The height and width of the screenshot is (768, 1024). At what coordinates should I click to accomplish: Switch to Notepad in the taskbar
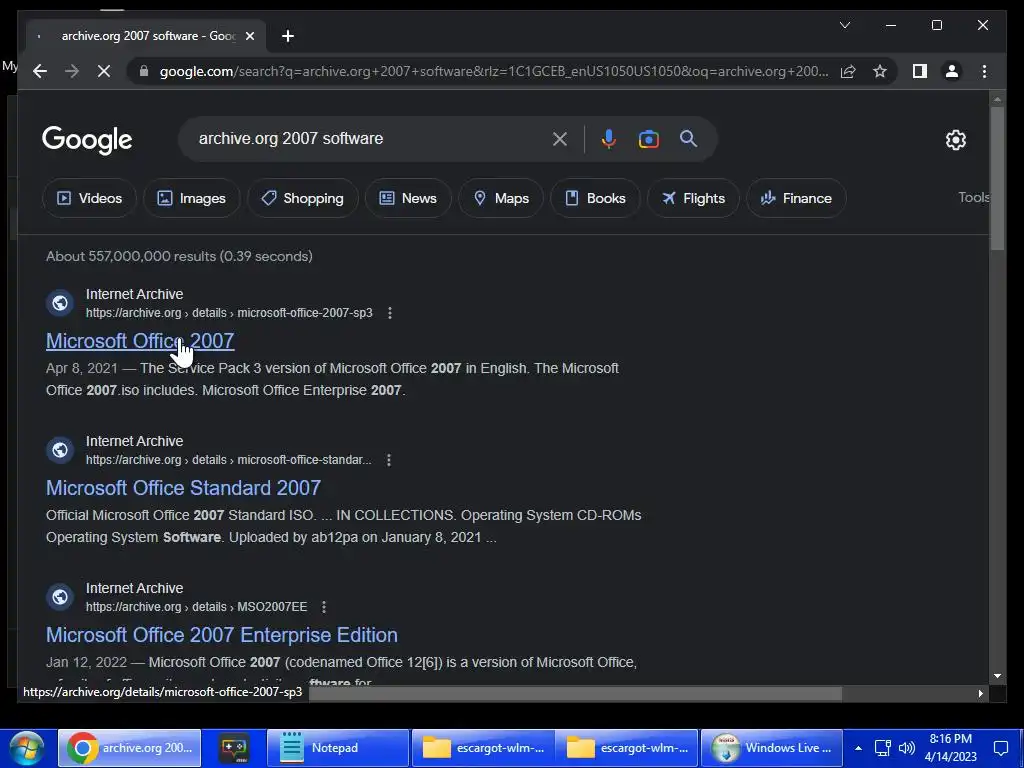coord(338,748)
